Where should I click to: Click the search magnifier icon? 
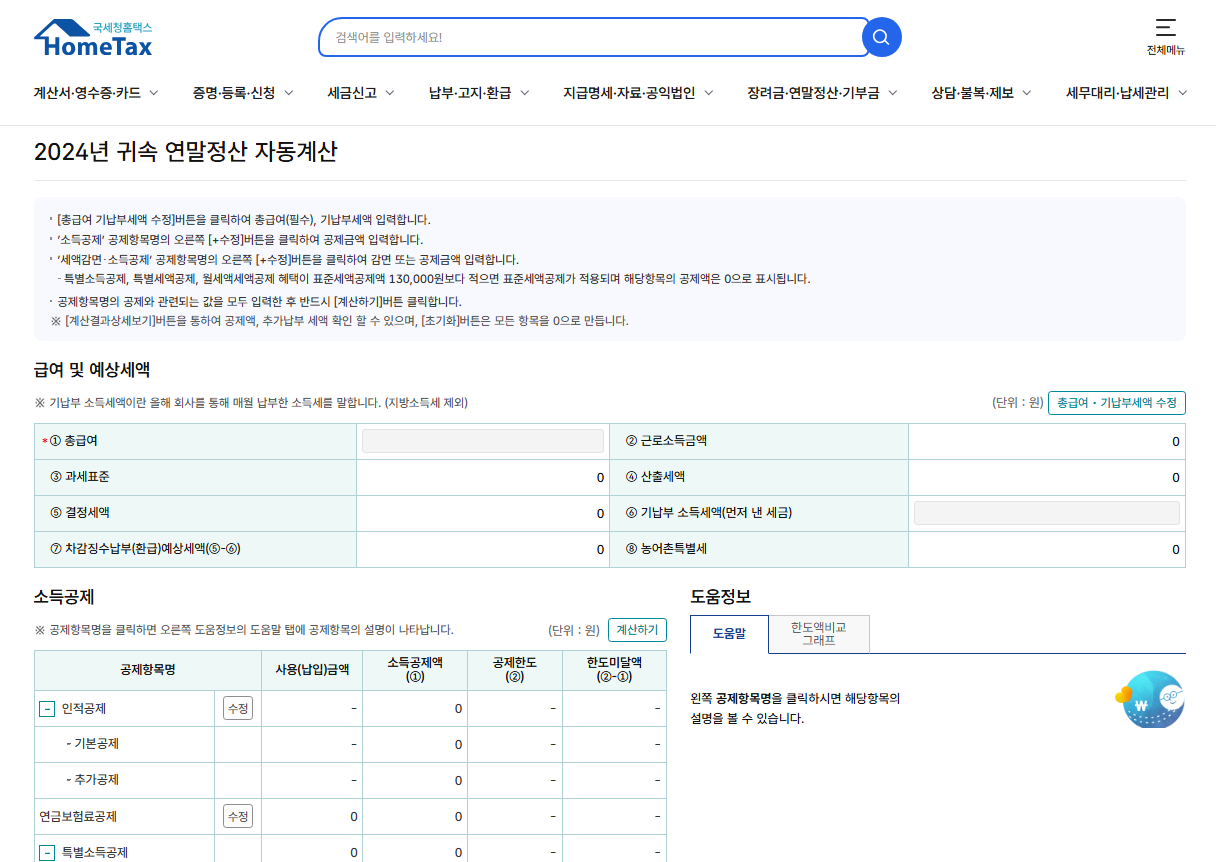coord(880,37)
